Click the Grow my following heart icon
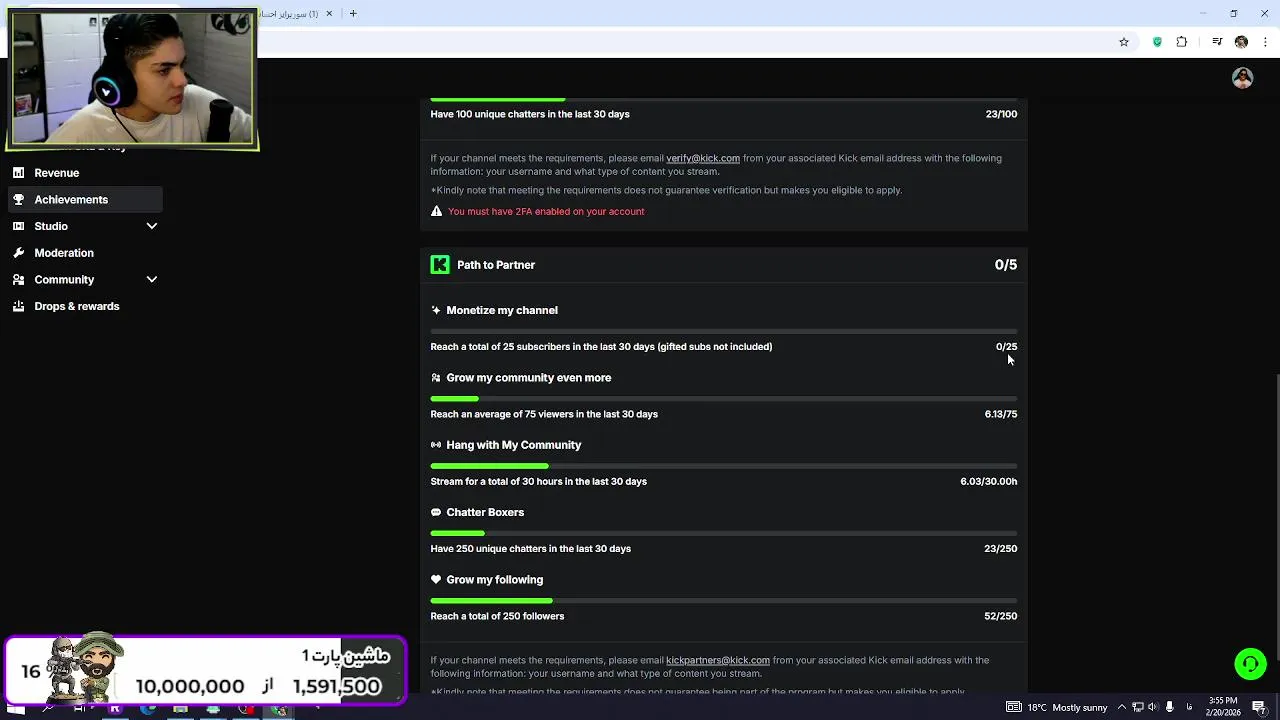1280x720 pixels. [x=436, y=580]
